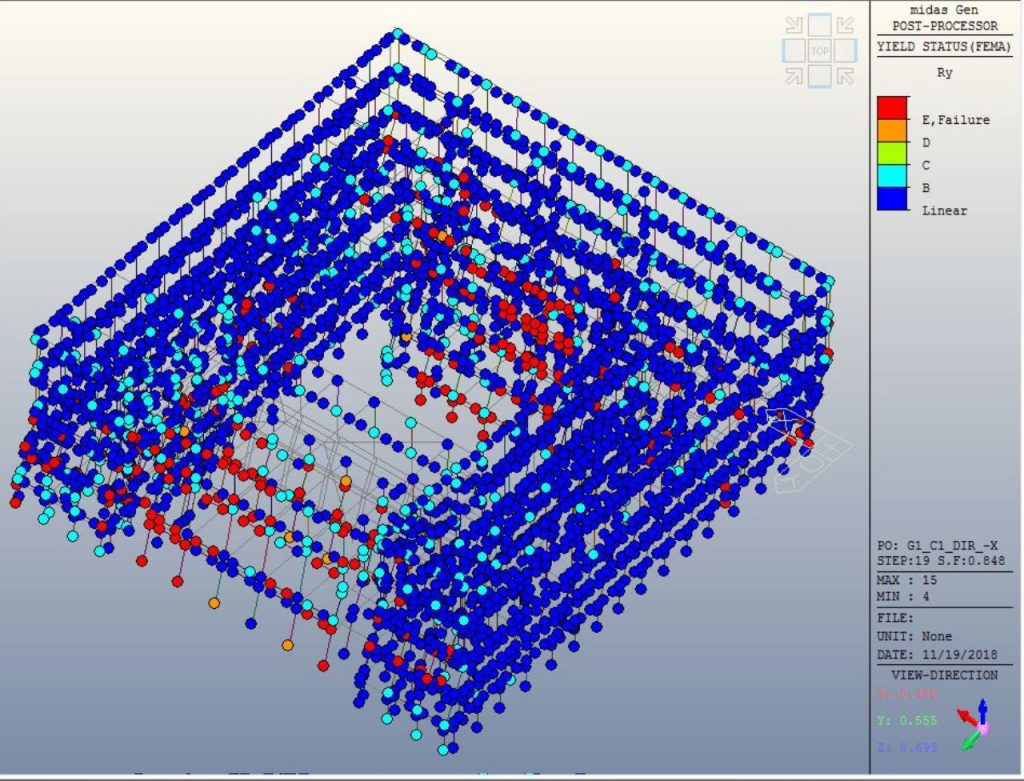Viewport: 1024px width, 781px height.
Task: Select the lower side square of view navigator
Action: click(819, 76)
